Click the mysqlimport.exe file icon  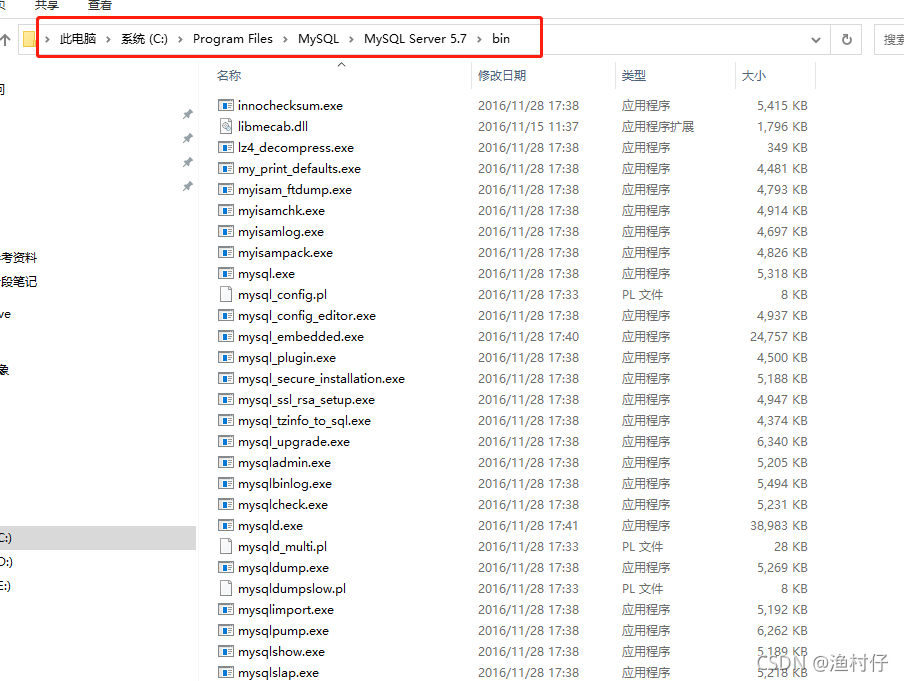tap(225, 609)
